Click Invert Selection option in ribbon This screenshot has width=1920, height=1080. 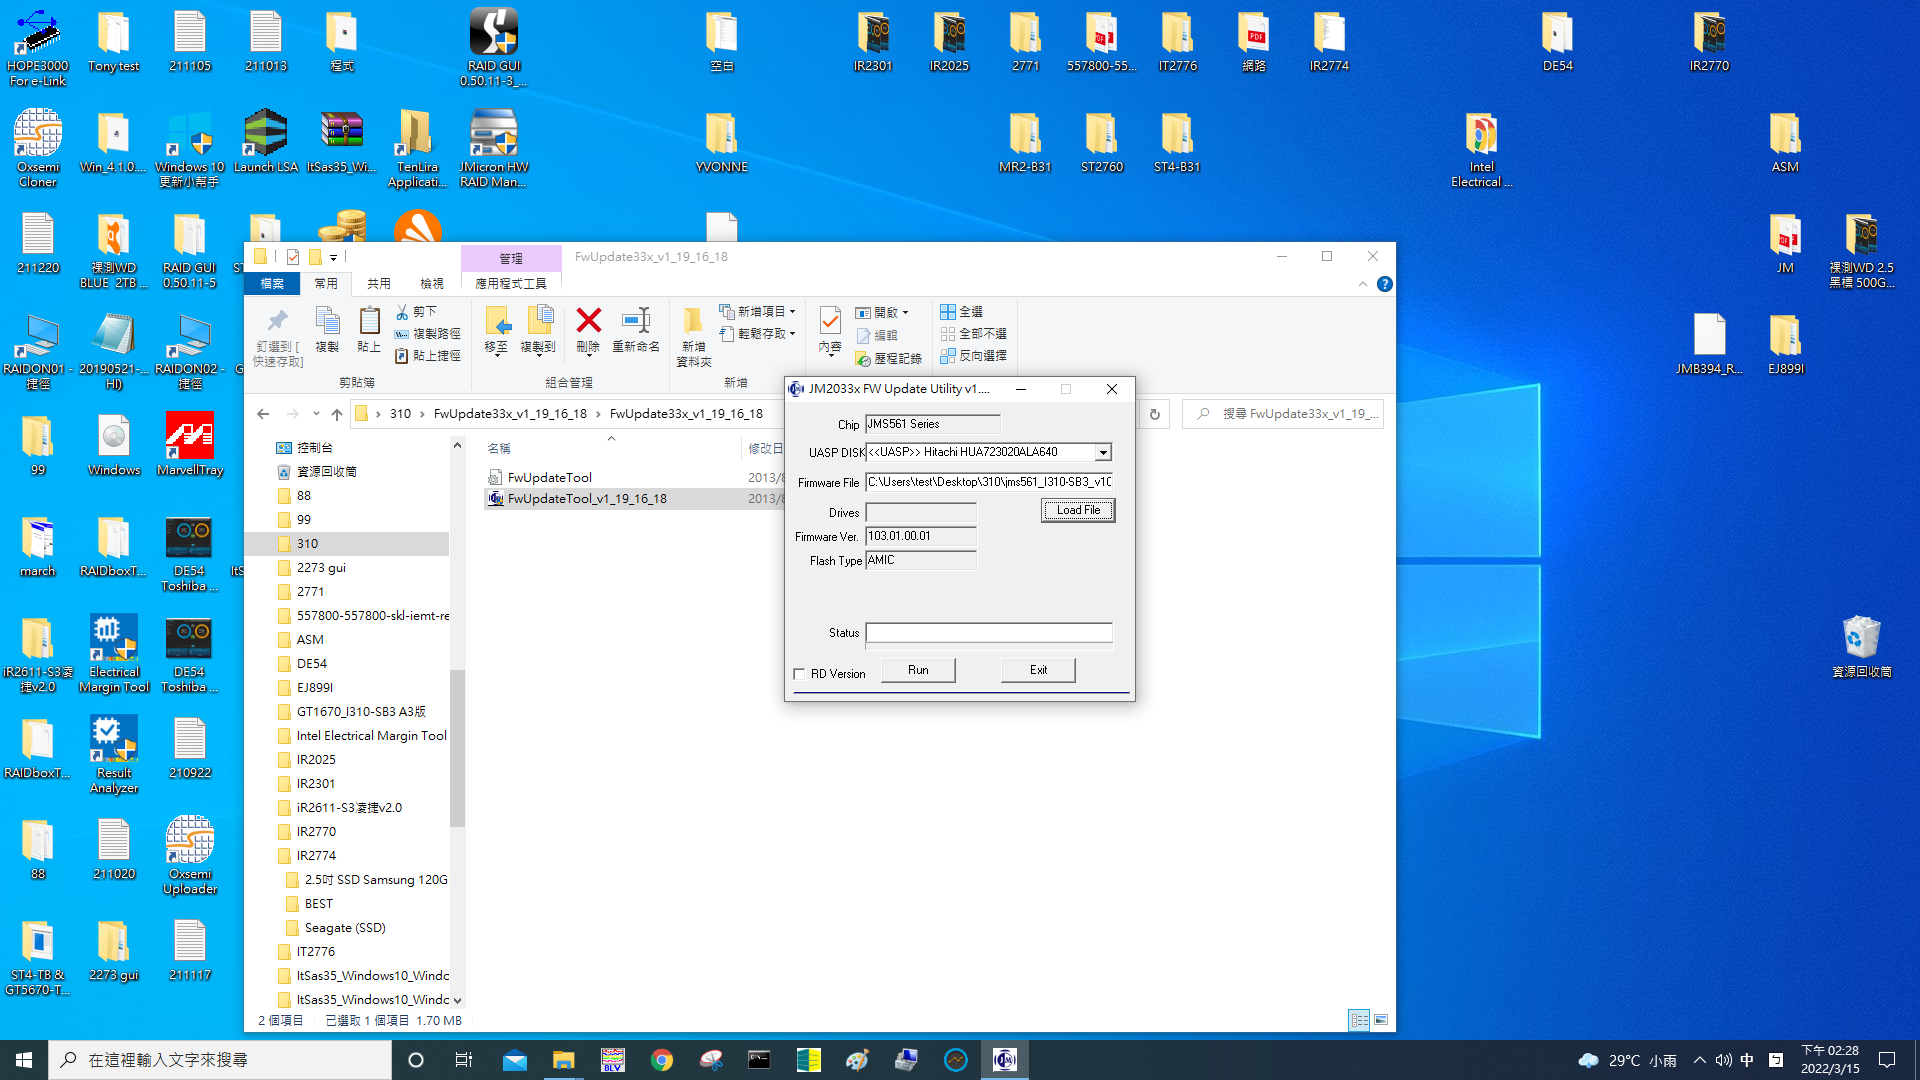click(x=973, y=356)
